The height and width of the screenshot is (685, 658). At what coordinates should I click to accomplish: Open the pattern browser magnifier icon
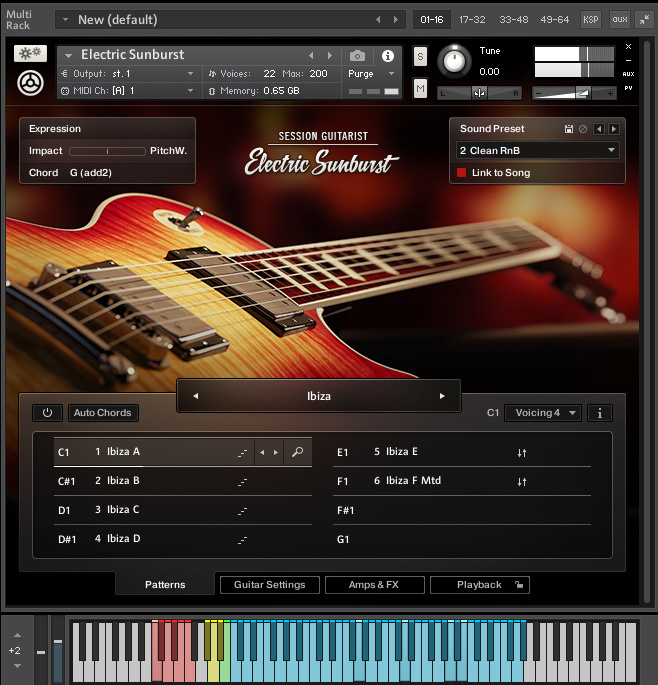(x=298, y=452)
